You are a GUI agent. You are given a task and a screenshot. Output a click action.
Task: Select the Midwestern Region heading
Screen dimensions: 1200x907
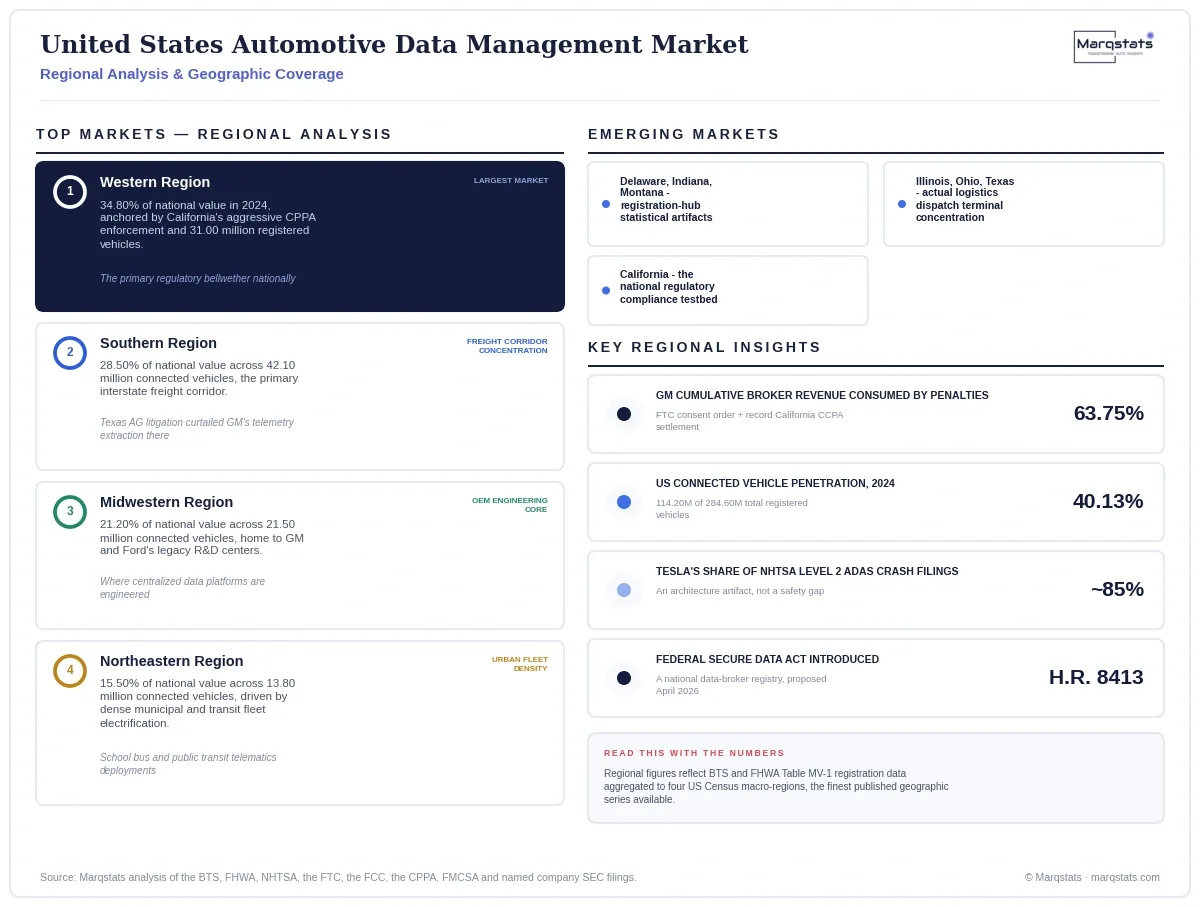pos(166,502)
